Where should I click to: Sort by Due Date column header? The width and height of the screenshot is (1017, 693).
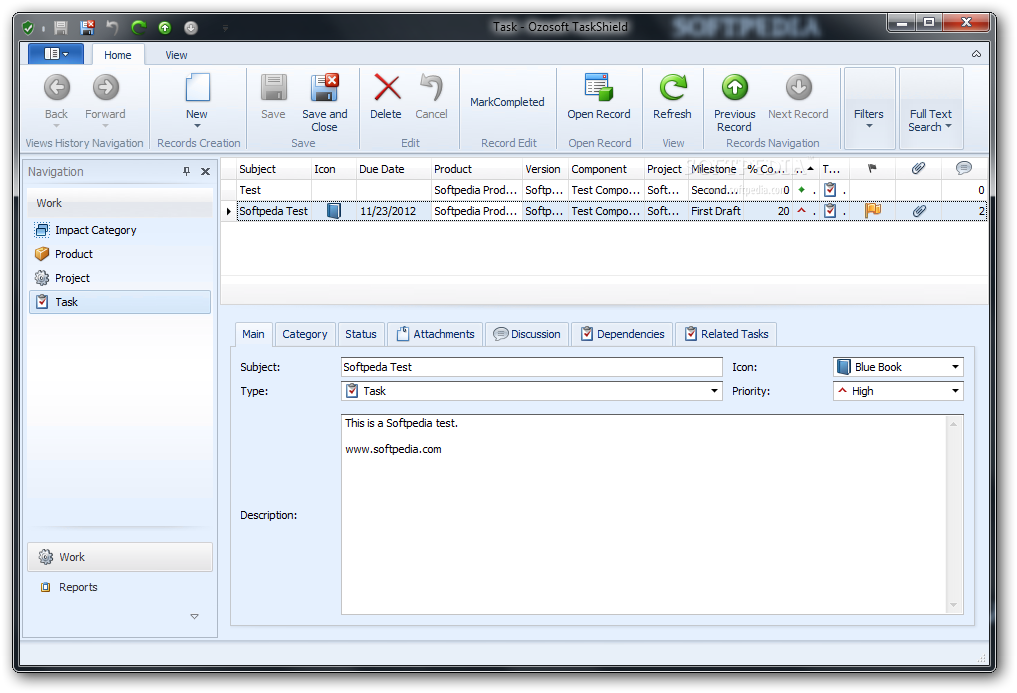point(393,169)
